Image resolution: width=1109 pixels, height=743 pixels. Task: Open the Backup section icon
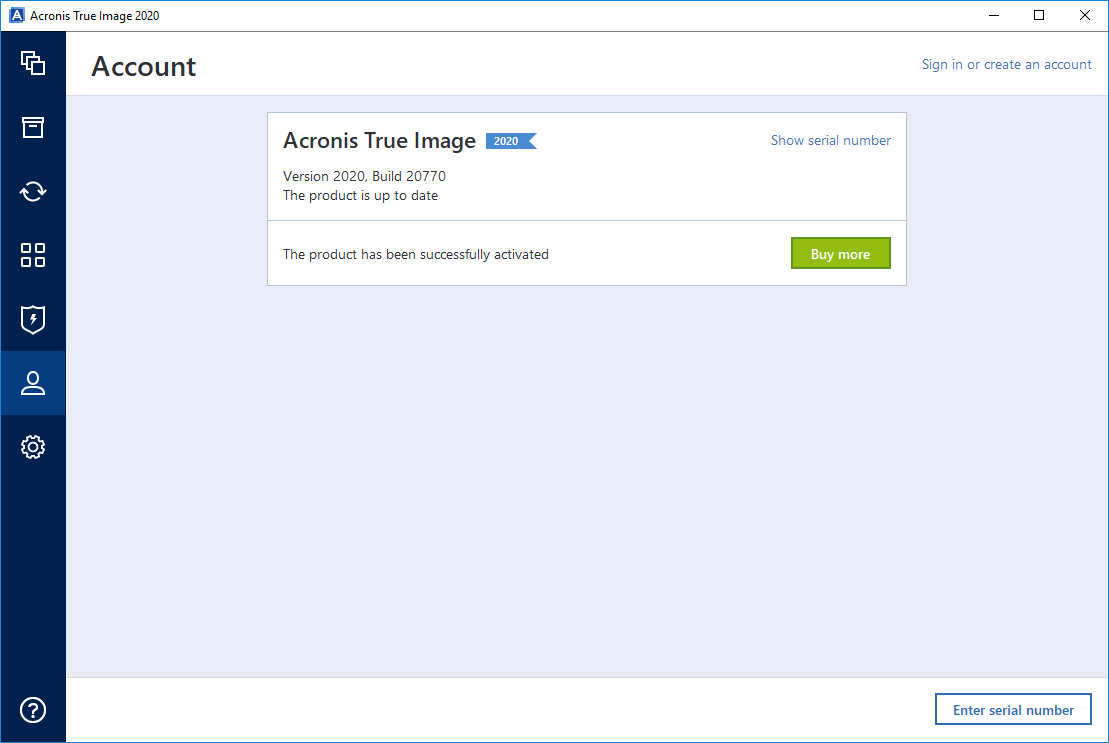click(x=33, y=63)
